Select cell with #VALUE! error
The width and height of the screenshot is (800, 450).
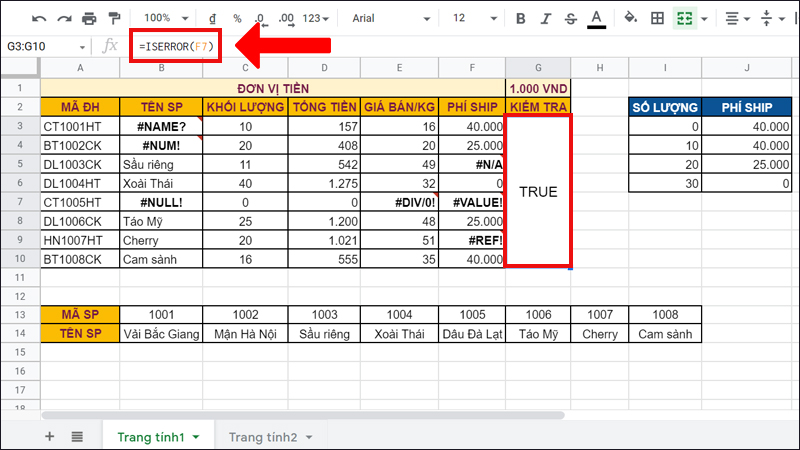pyautogui.click(x=472, y=202)
